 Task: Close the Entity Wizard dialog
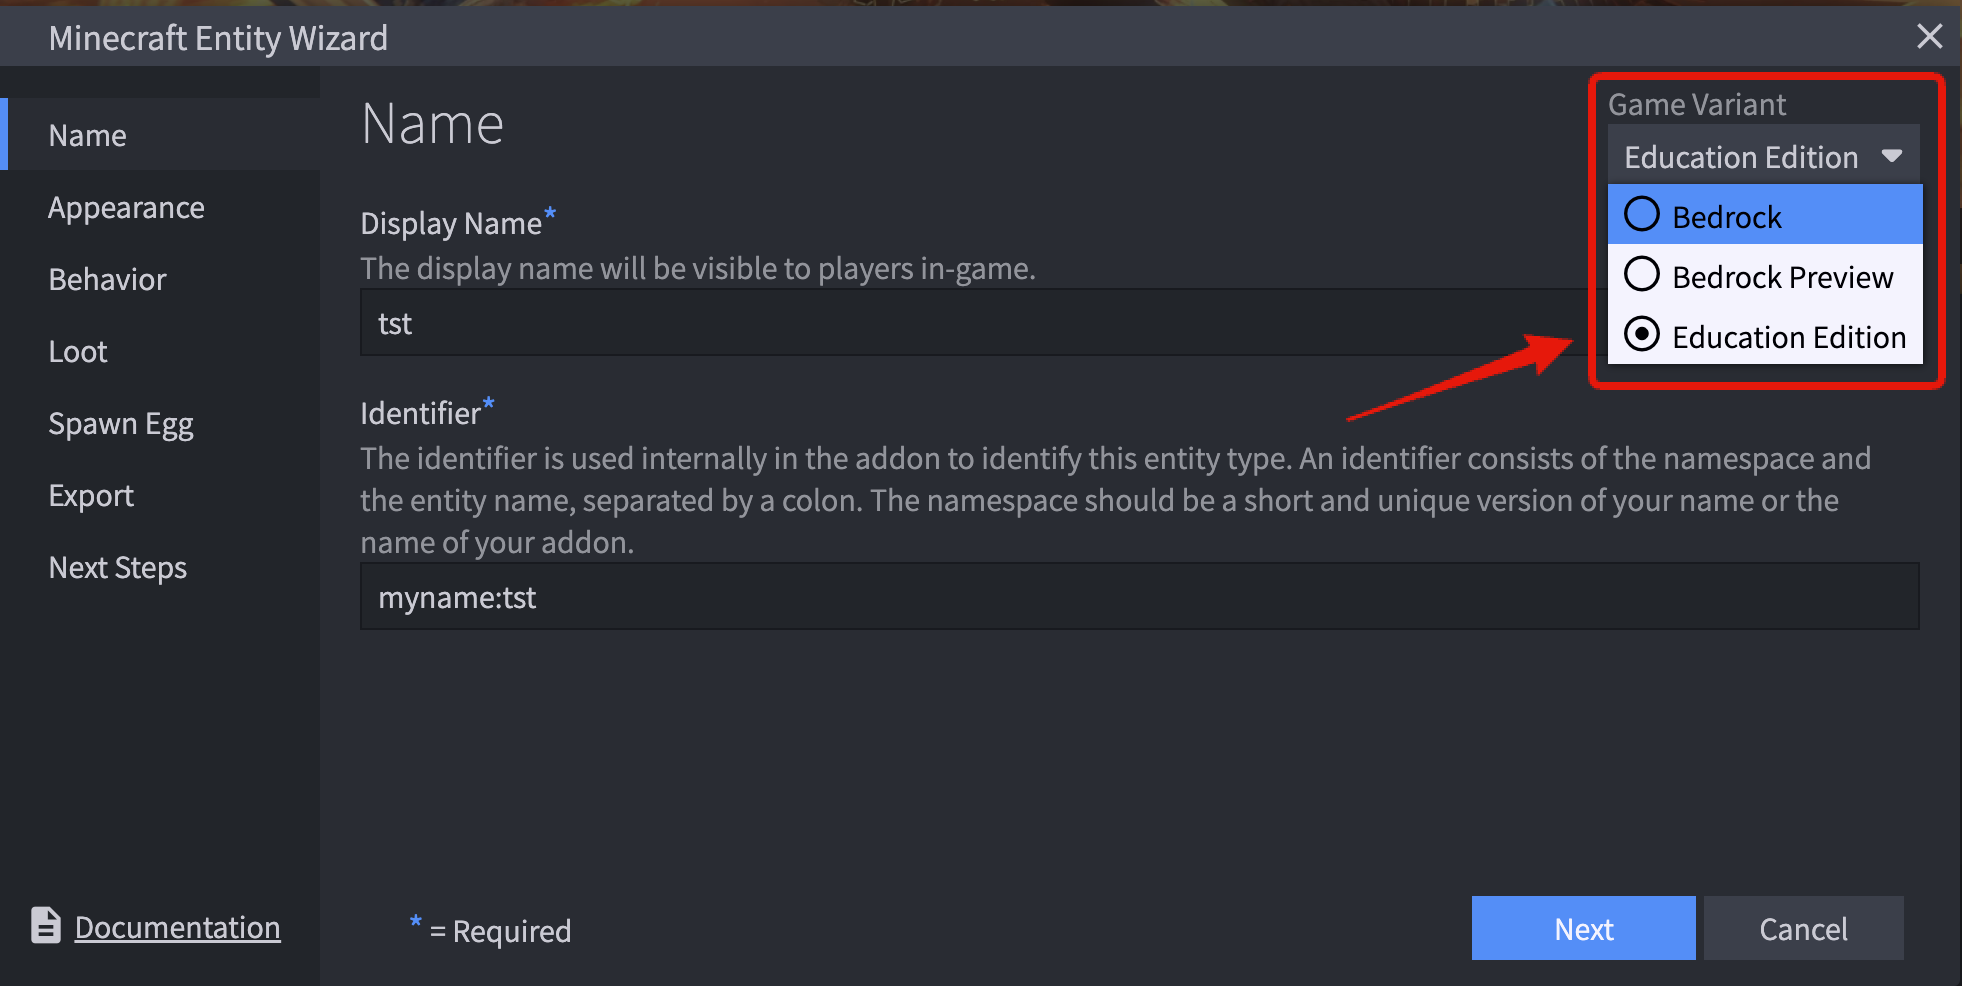point(1929,37)
